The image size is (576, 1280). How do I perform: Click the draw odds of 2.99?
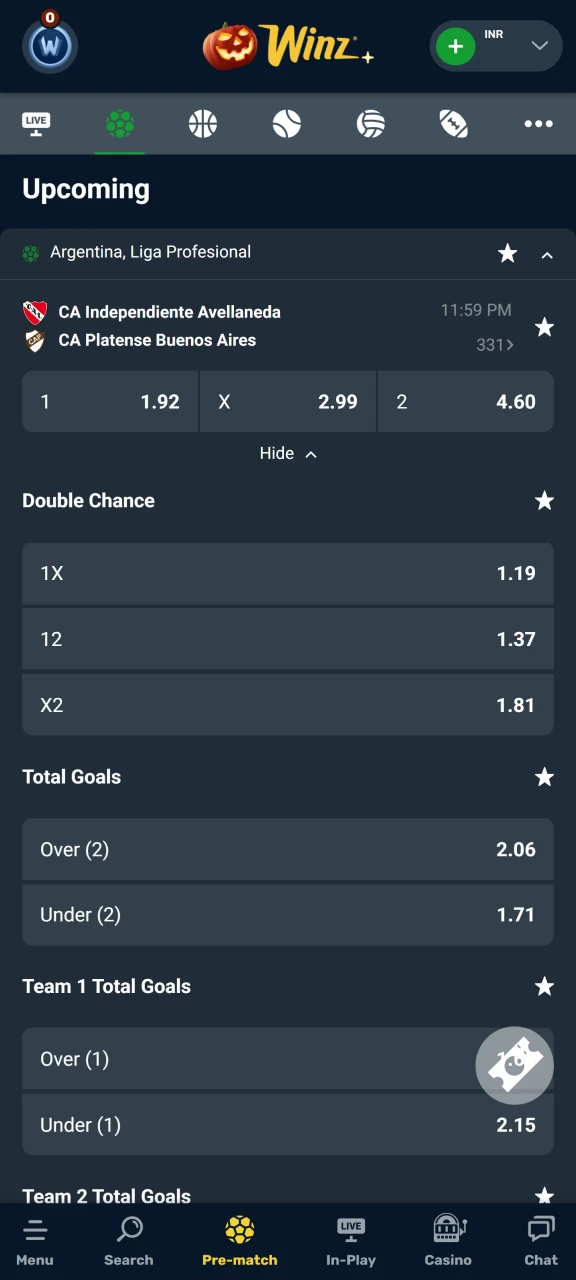click(x=288, y=401)
